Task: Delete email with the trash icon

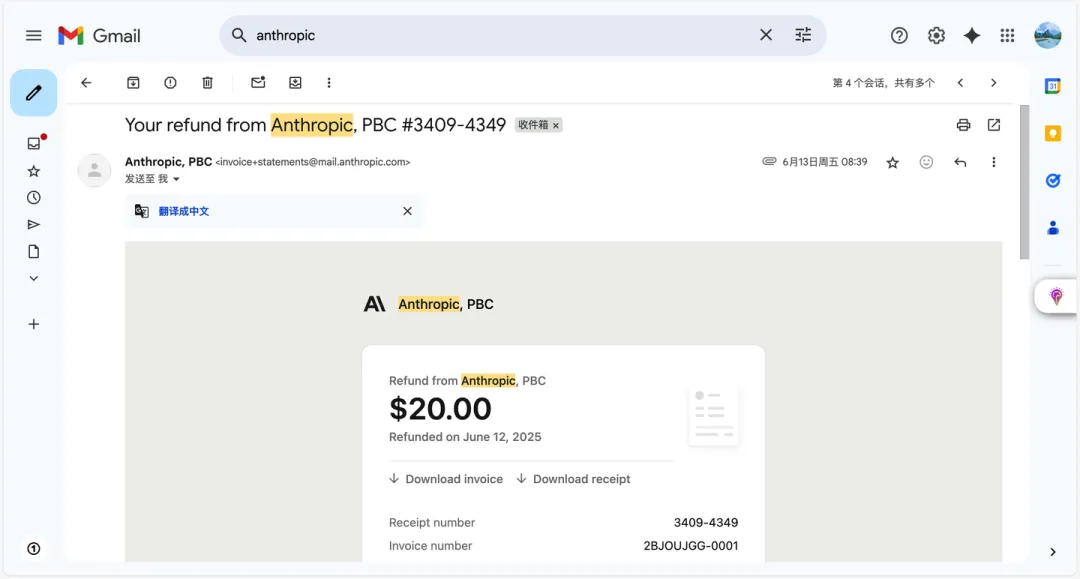Action: (207, 83)
